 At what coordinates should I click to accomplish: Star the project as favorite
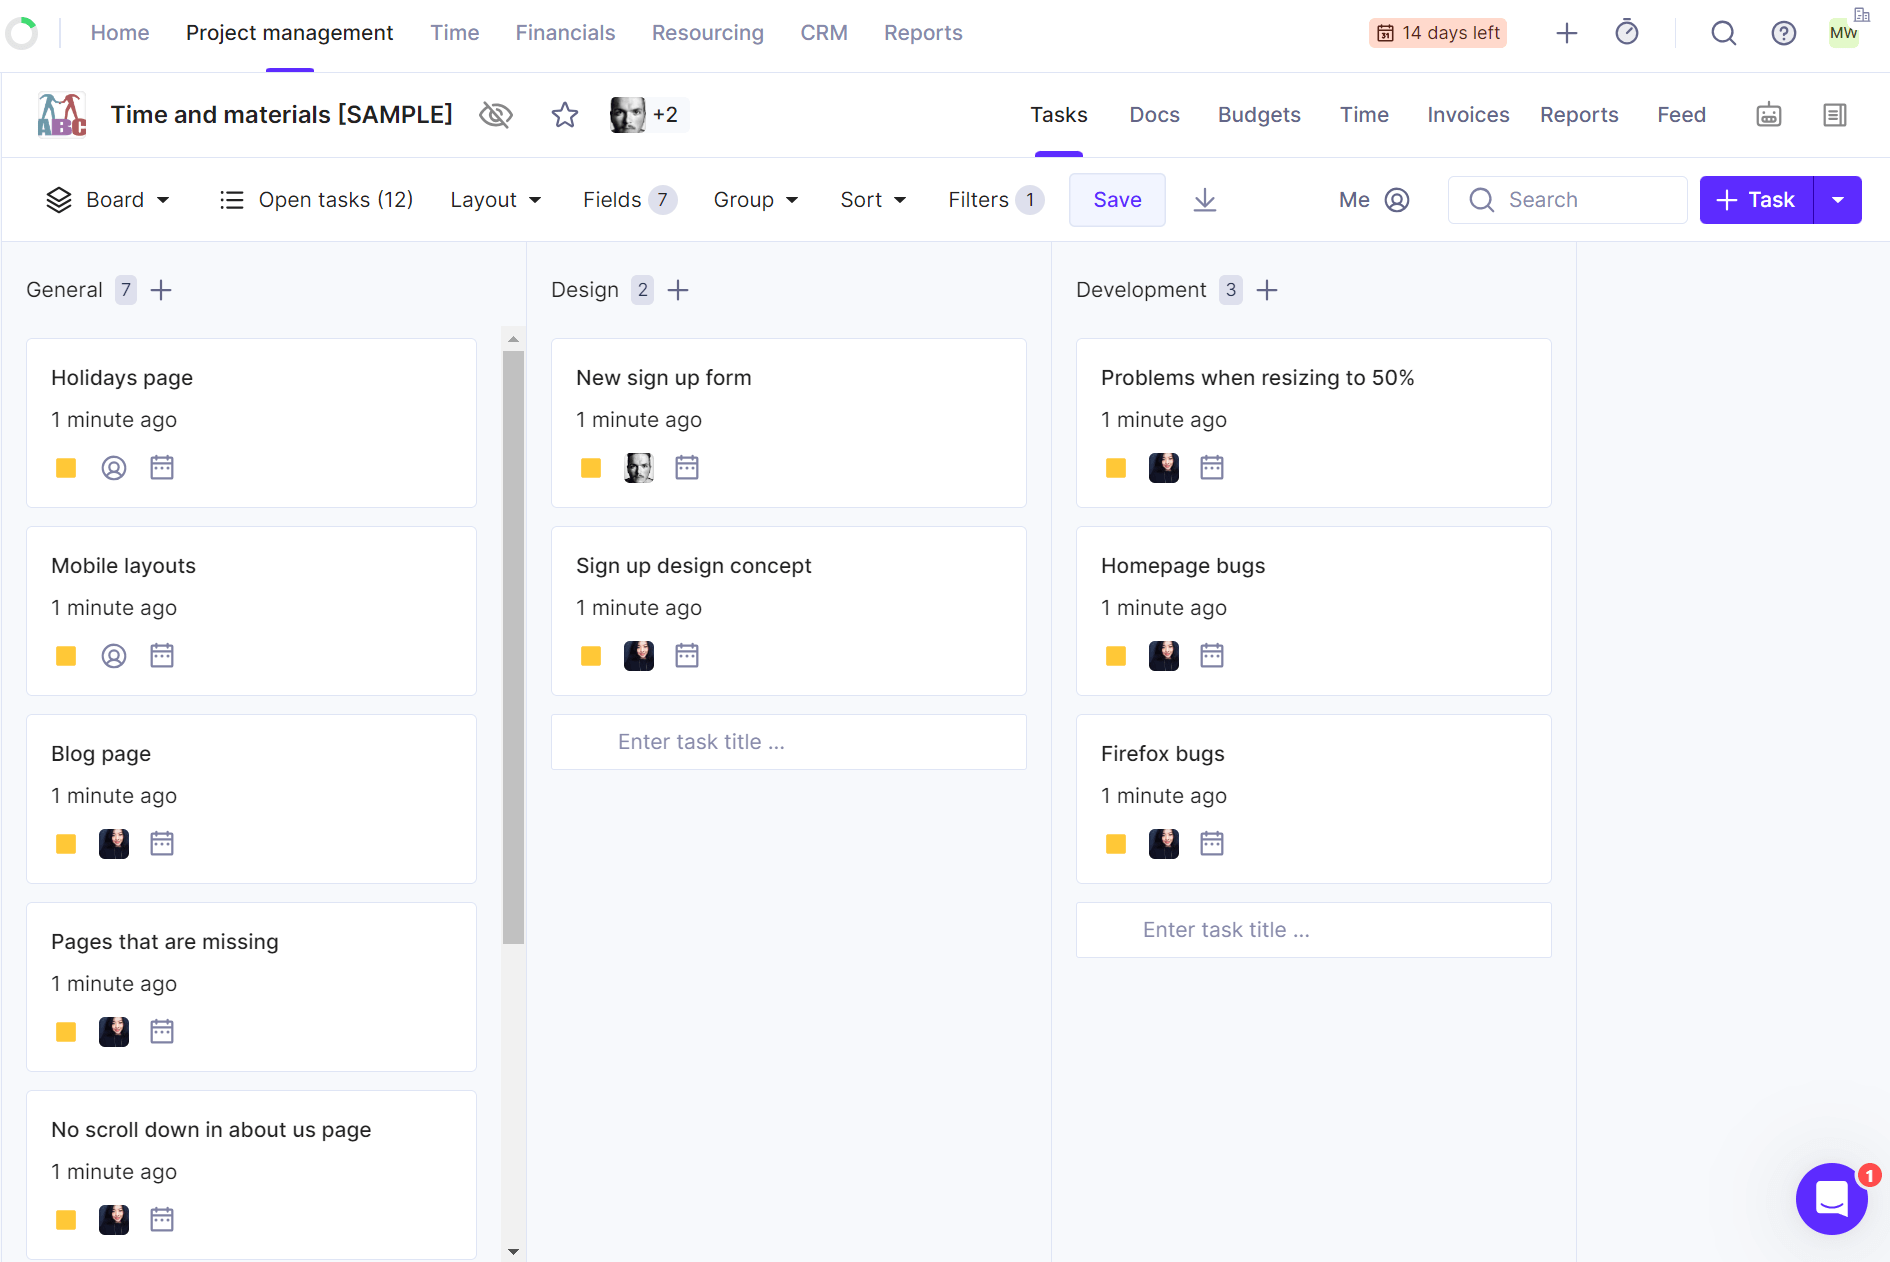[x=565, y=115]
